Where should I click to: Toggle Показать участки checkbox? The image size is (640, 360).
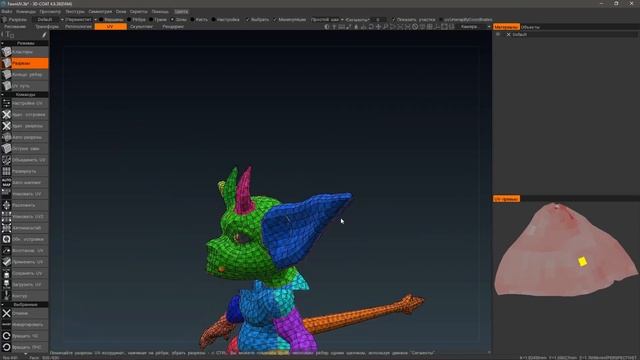click(x=393, y=20)
